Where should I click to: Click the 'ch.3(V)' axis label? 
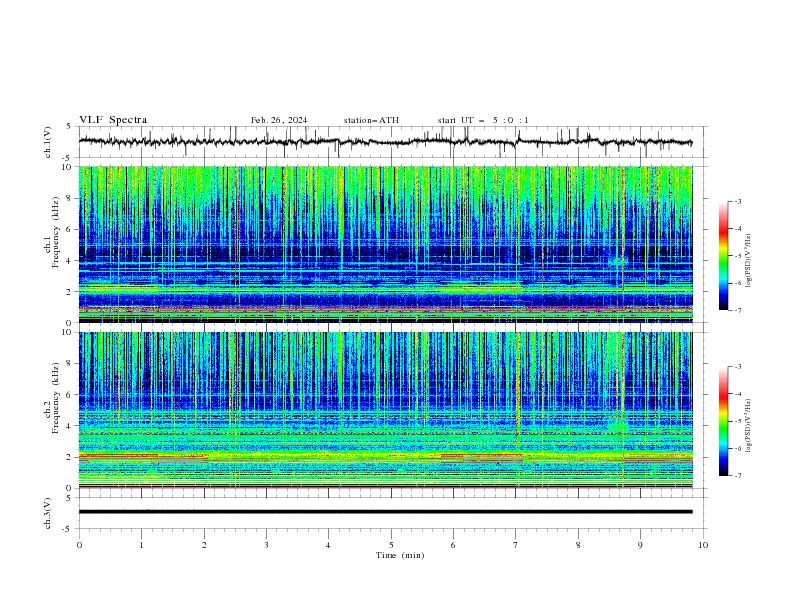click(x=48, y=513)
